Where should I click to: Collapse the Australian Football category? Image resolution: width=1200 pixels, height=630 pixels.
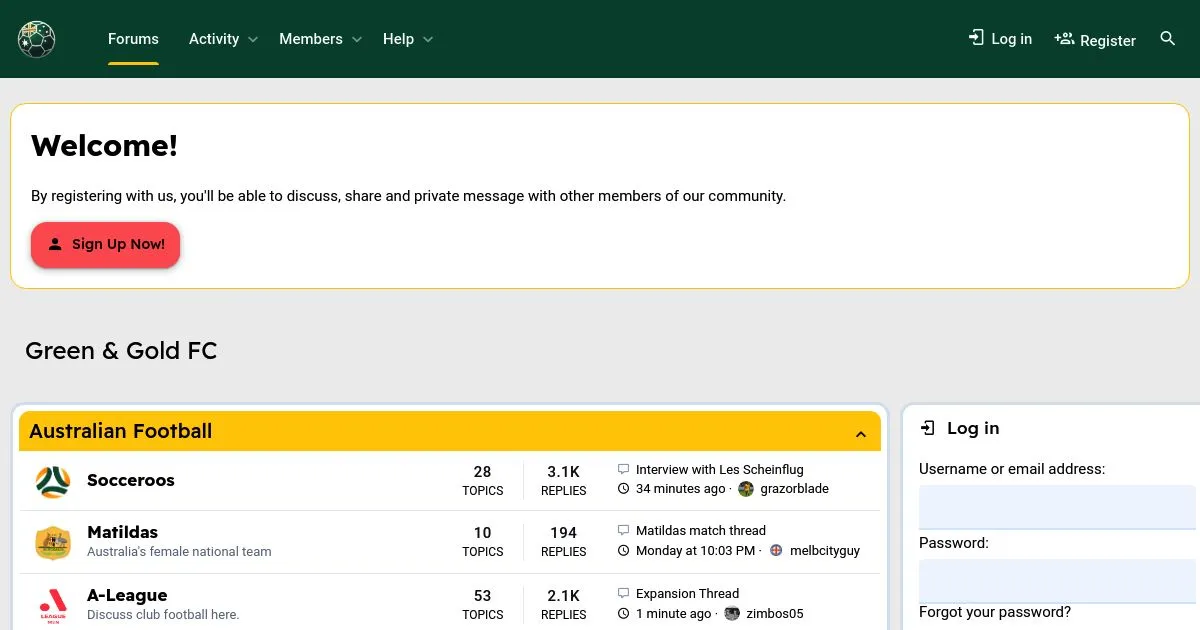[861, 434]
